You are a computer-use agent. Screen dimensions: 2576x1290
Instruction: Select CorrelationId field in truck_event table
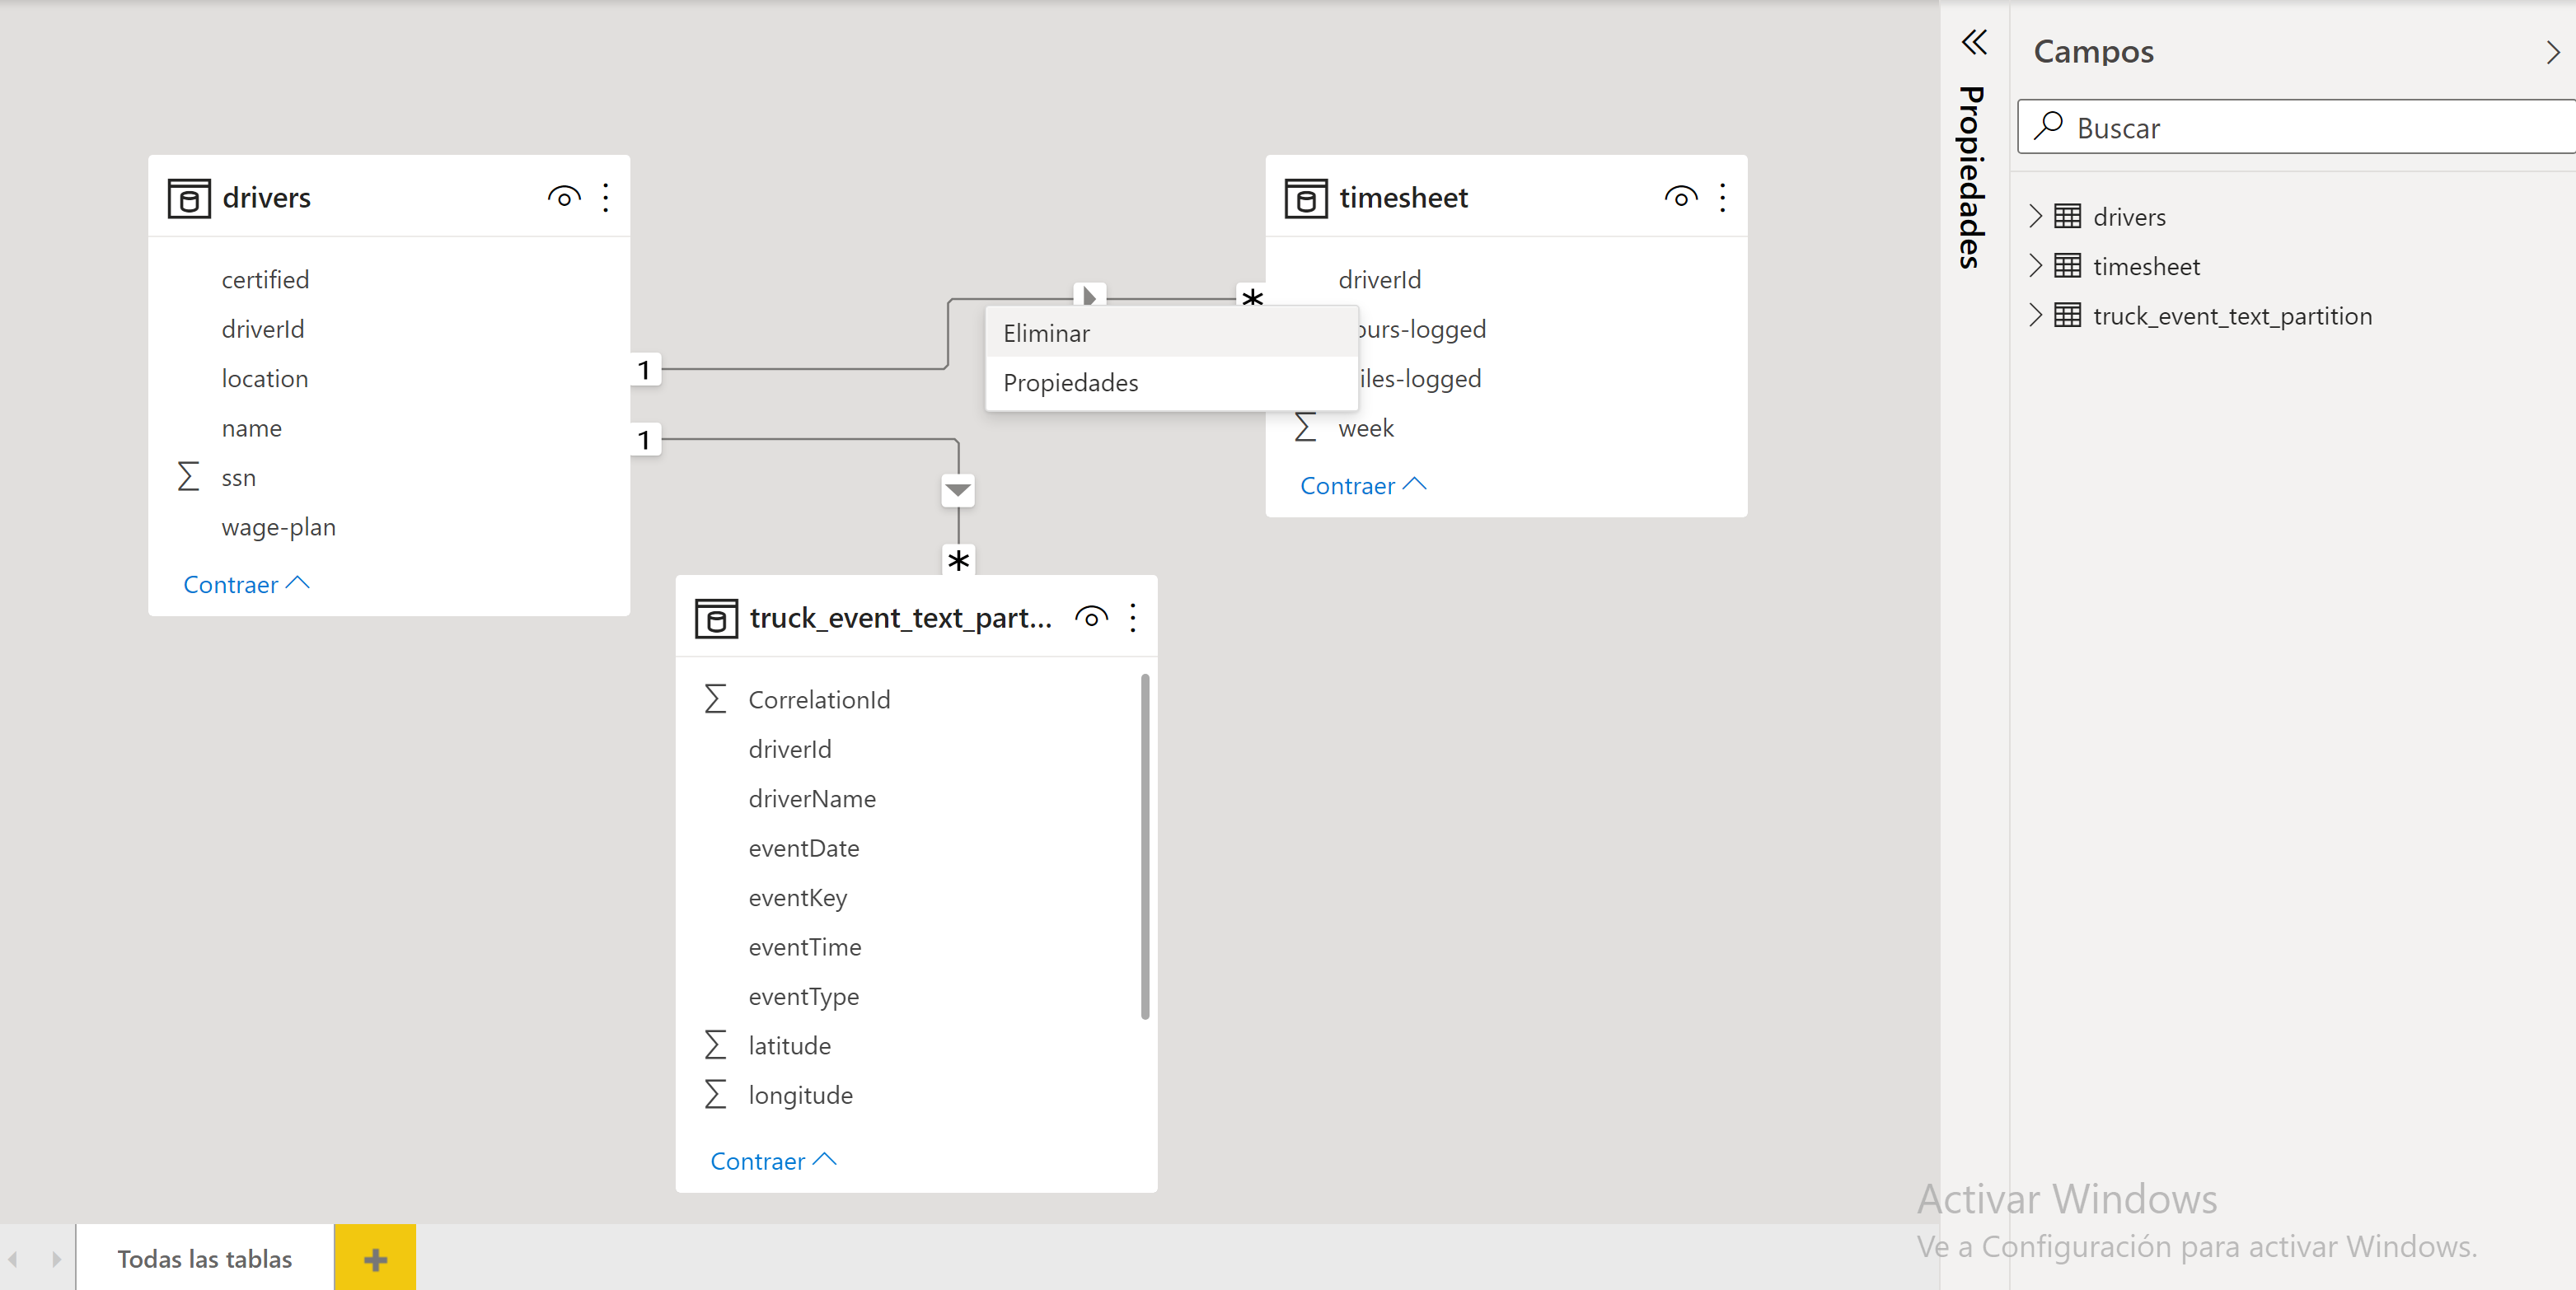click(819, 700)
